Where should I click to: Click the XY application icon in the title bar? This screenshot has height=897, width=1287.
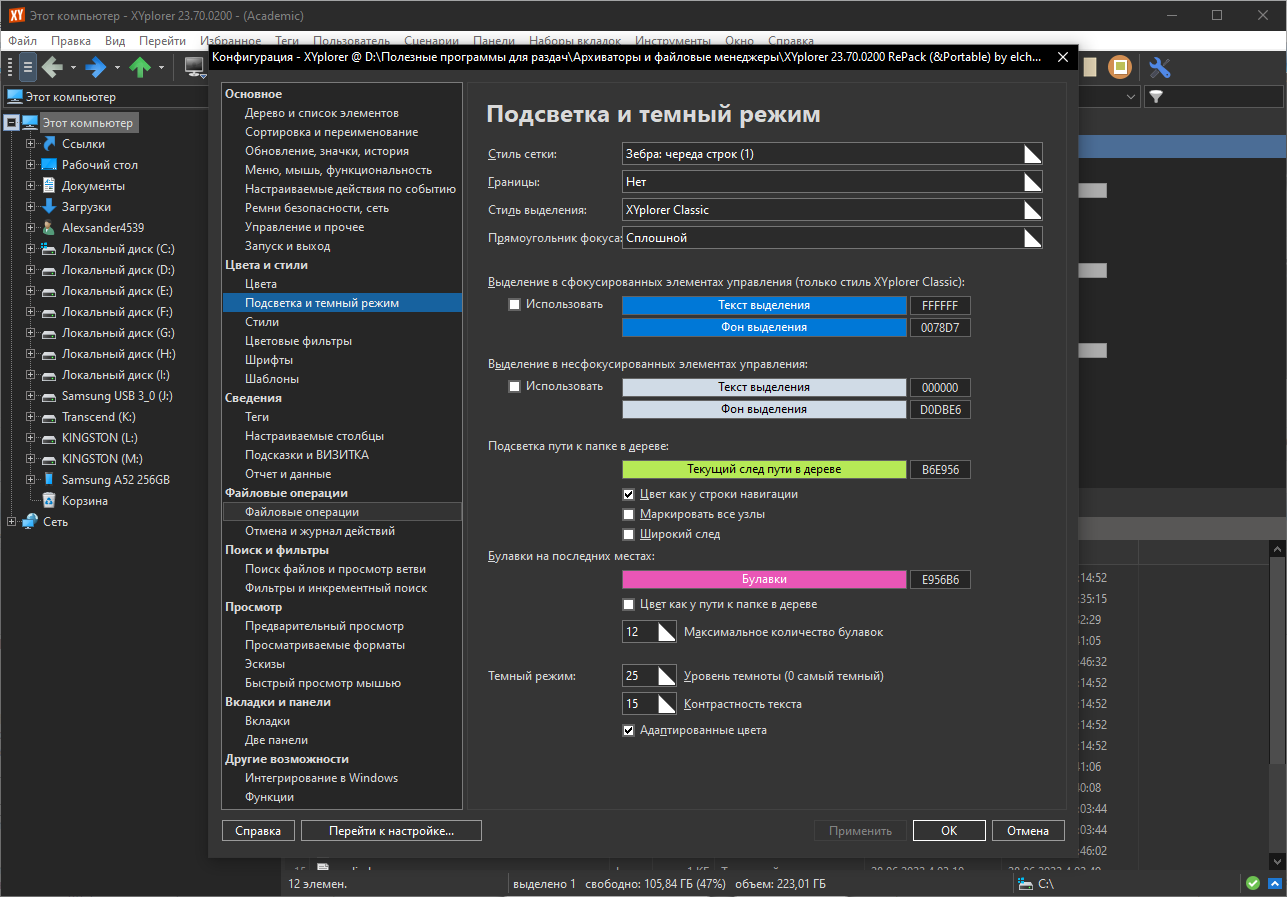17,15
